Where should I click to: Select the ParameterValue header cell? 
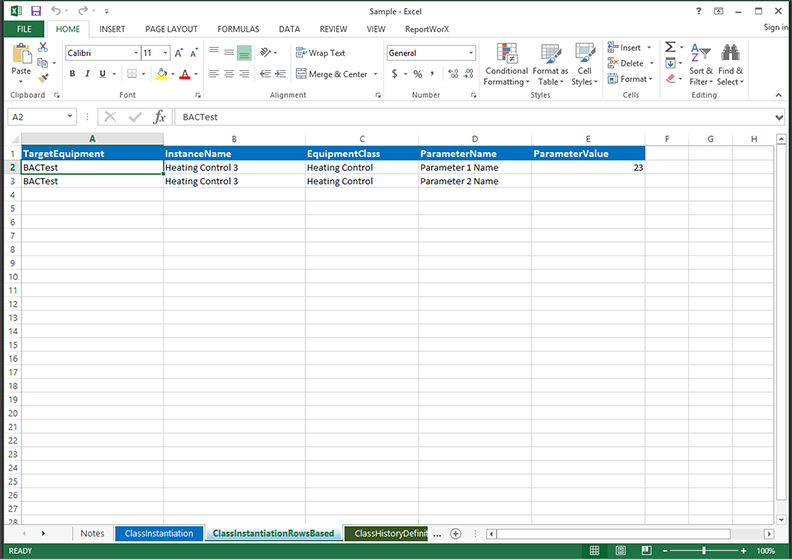point(588,154)
